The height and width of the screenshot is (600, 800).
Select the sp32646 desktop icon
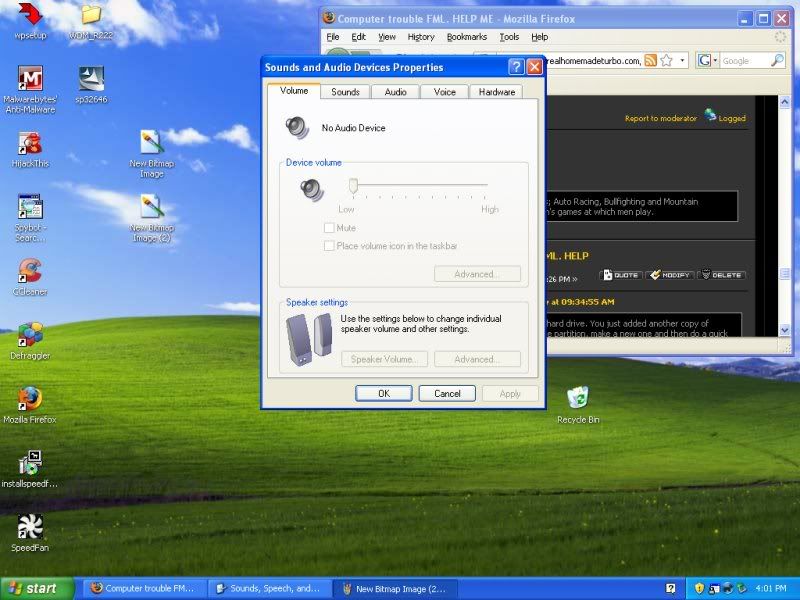point(91,85)
